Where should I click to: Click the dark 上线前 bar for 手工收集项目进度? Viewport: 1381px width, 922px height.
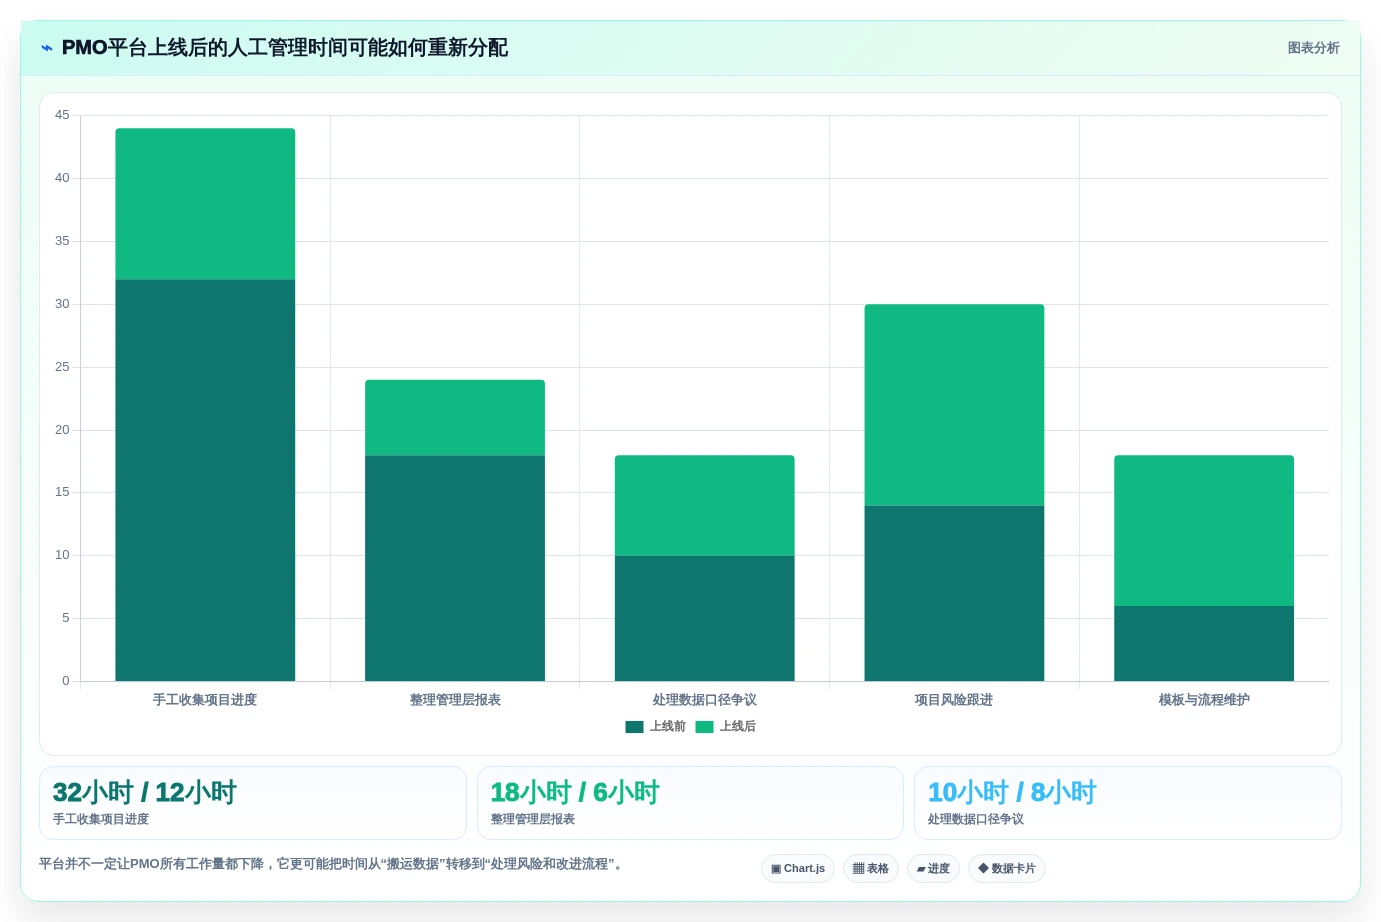click(x=205, y=480)
